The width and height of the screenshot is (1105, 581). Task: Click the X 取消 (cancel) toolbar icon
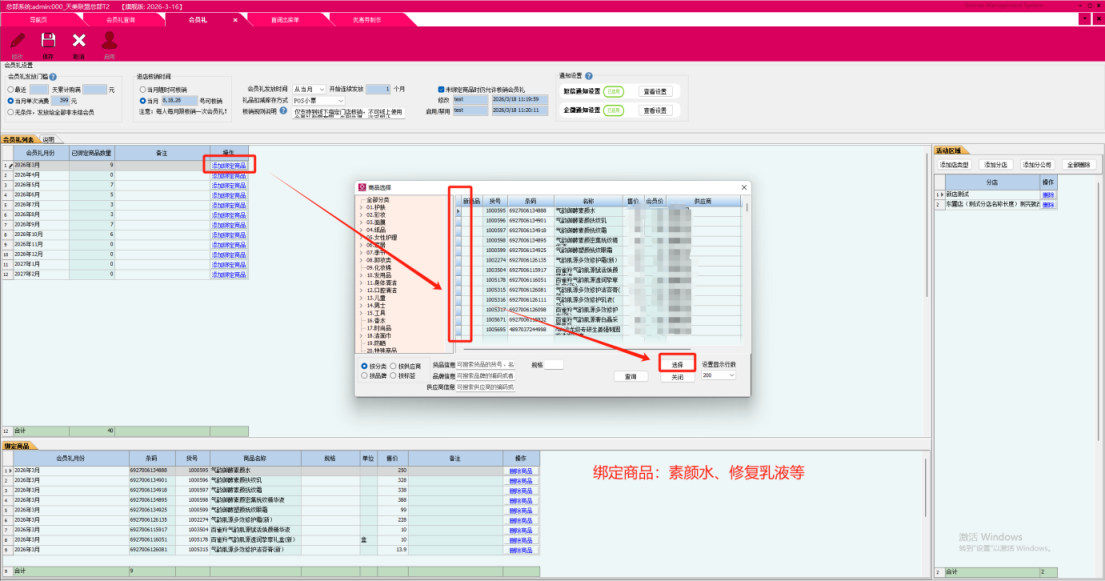tap(79, 41)
